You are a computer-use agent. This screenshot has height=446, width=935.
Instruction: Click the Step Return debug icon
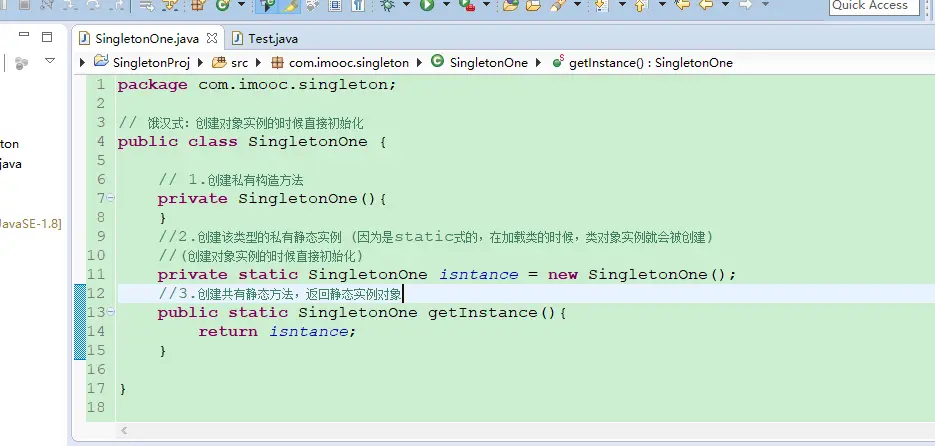click(117, 5)
